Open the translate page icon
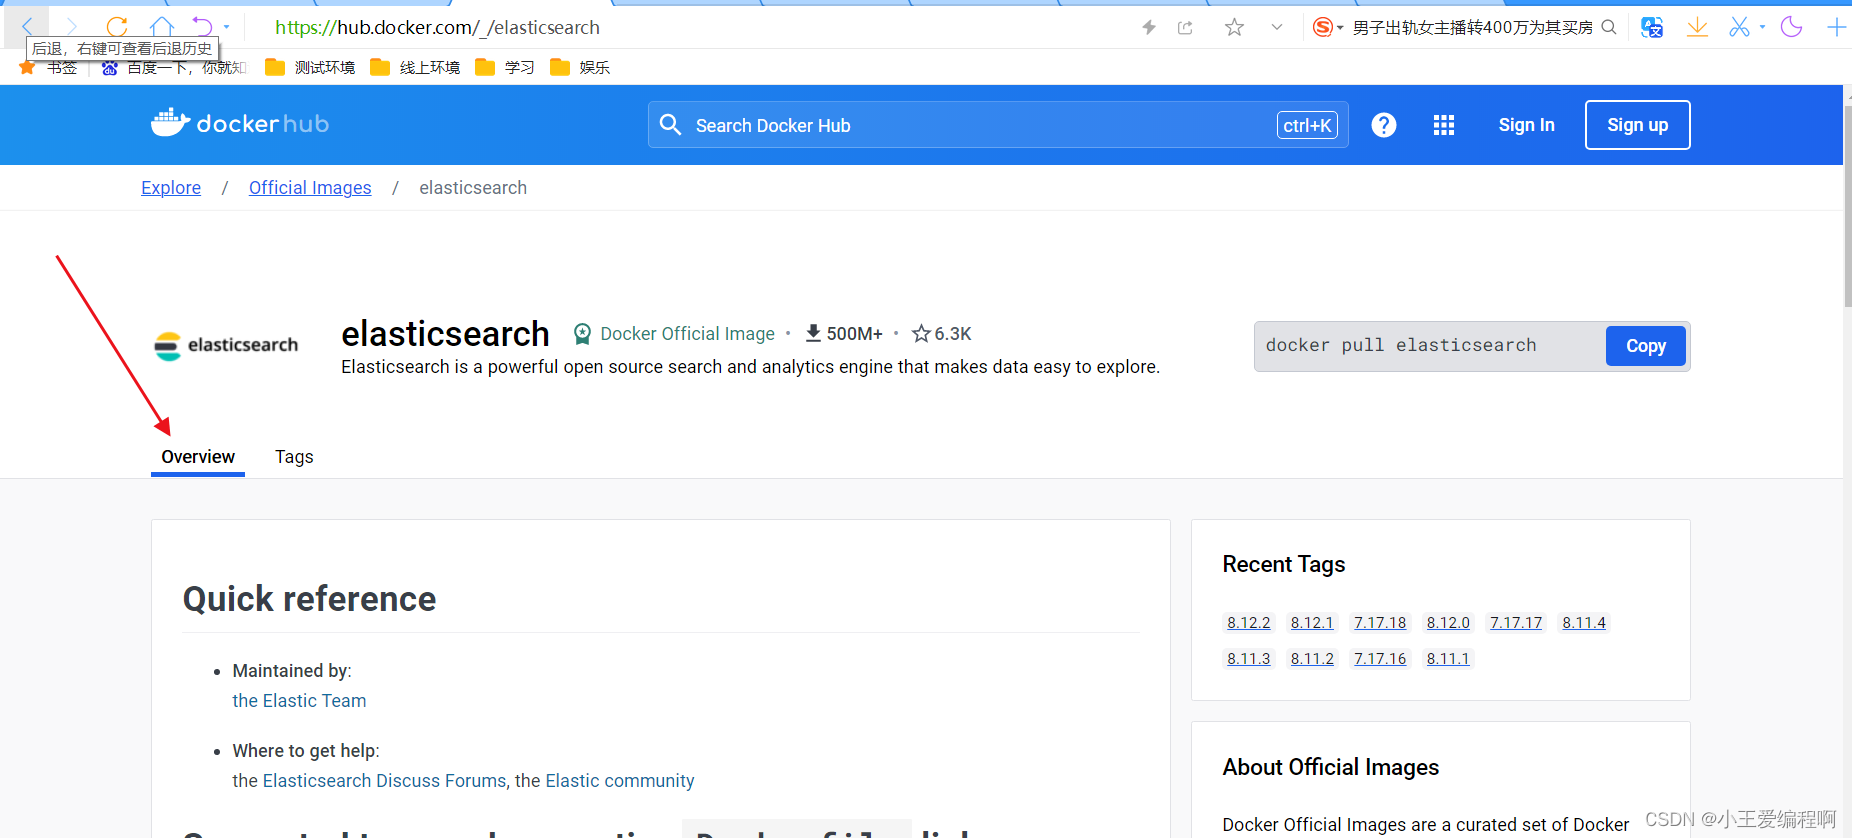1852x838 pixels. coord(1652,27)
